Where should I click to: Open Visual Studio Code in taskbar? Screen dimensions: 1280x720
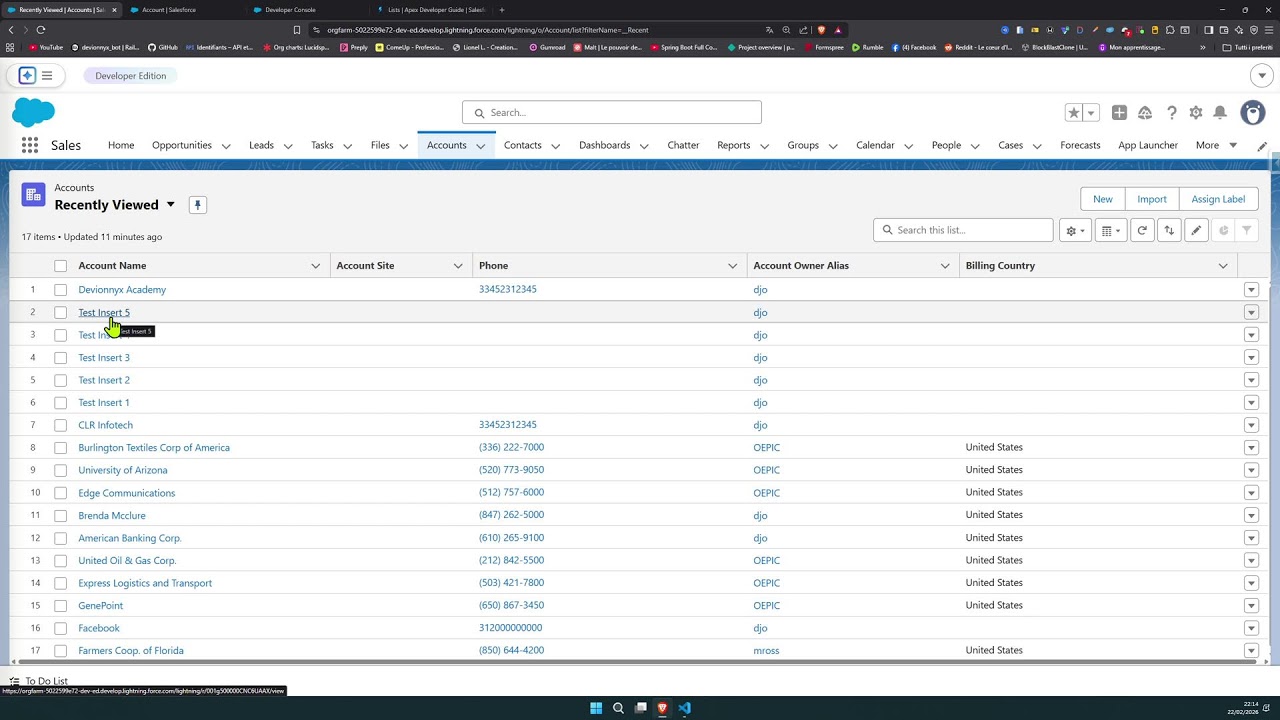click(x=684, y=708)
